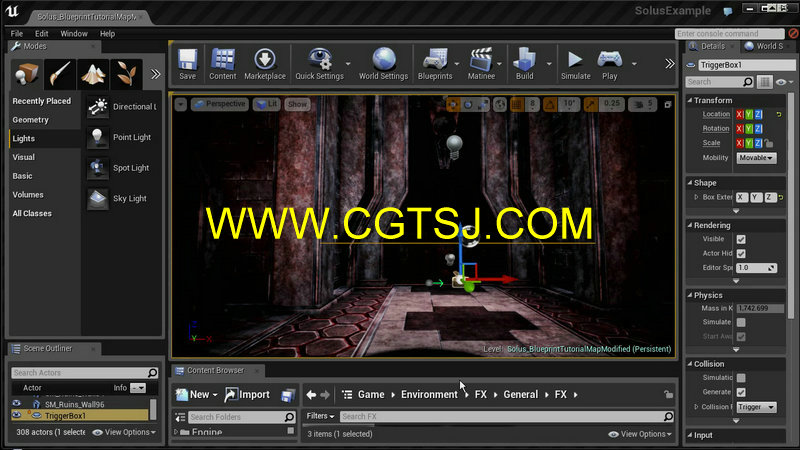Viewport: 800px width, 450px height.
Task: Open the New asset dropdown
Action: point(196,394)
